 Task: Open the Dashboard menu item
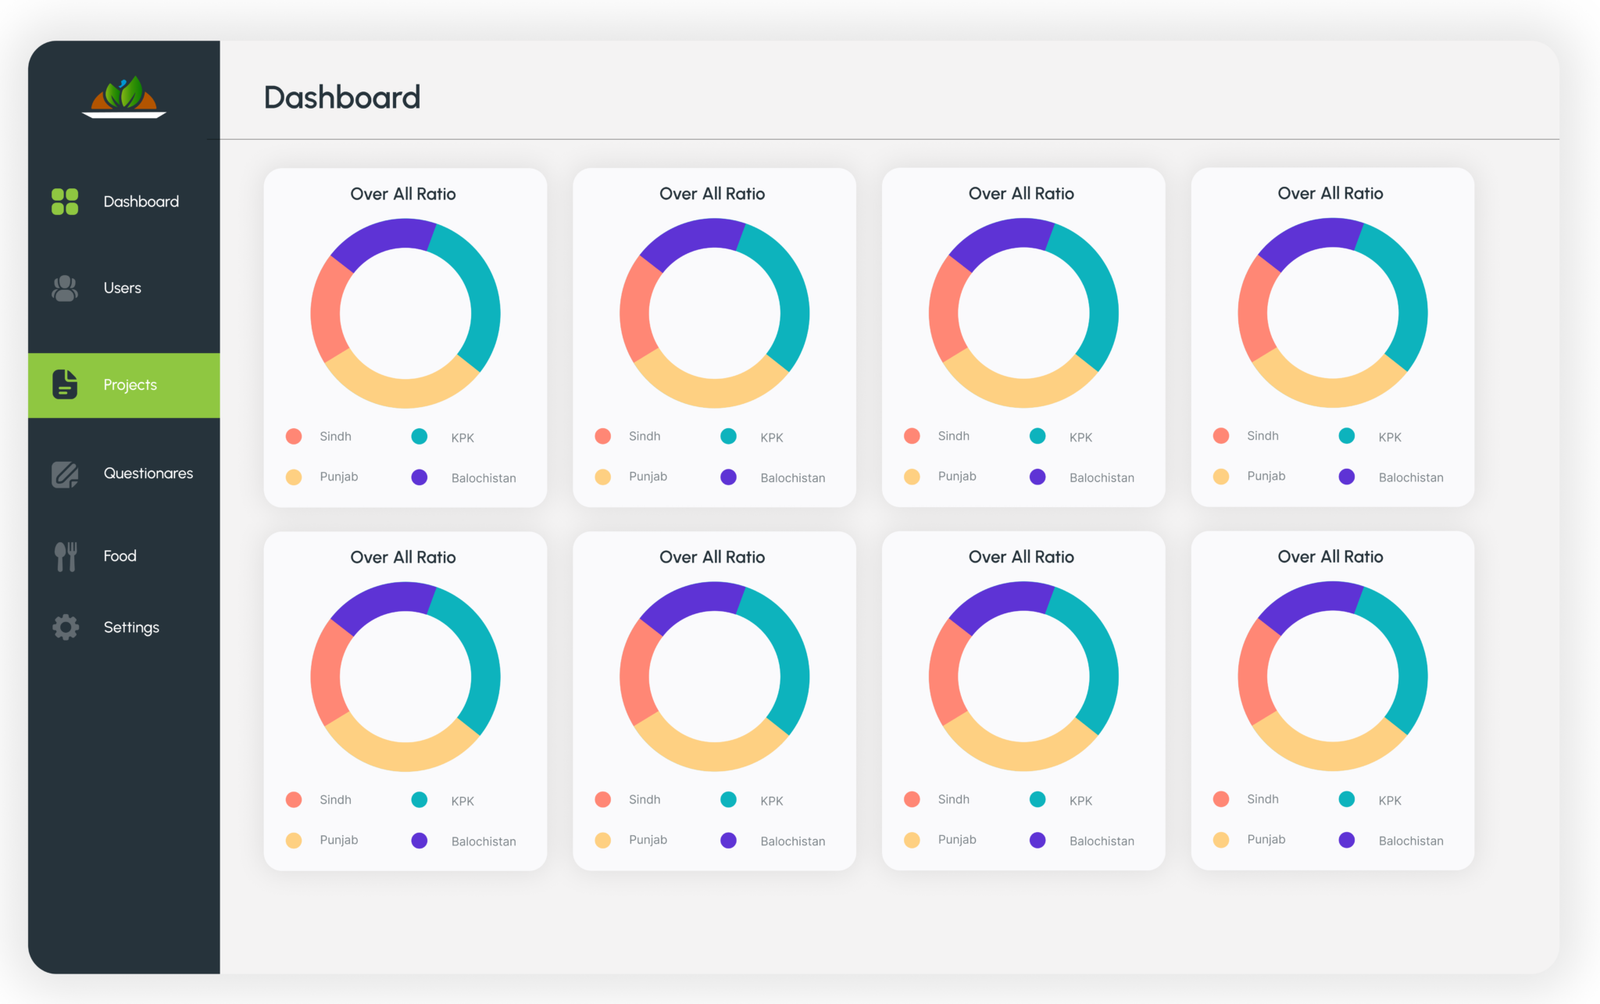141,202
